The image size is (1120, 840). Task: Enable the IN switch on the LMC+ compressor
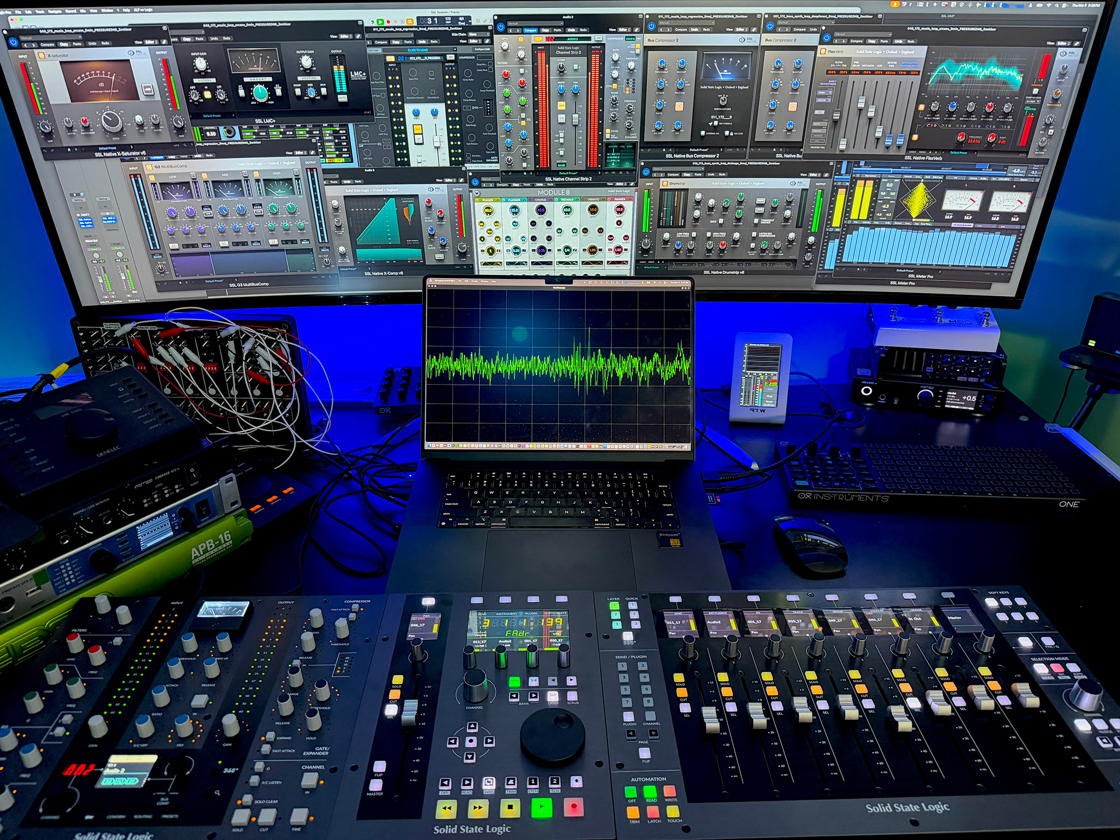[x=205, y=93]
